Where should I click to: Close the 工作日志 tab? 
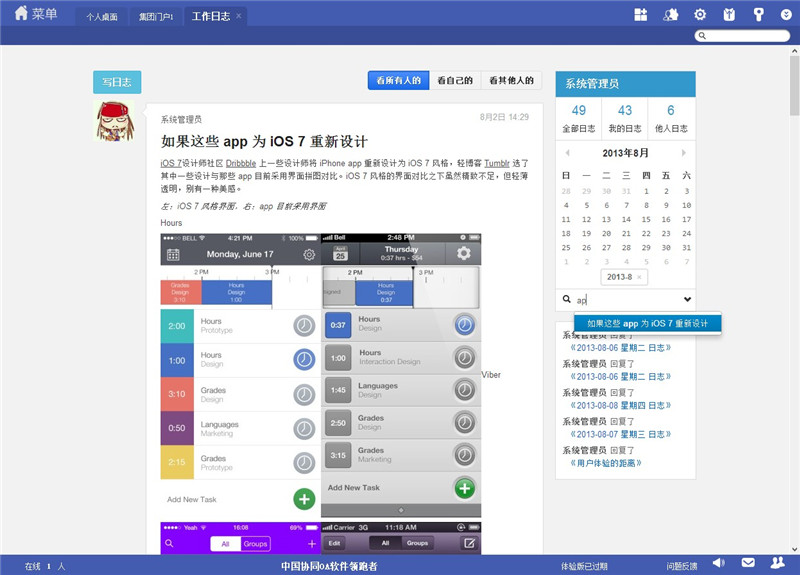click(x=238, y=16)
